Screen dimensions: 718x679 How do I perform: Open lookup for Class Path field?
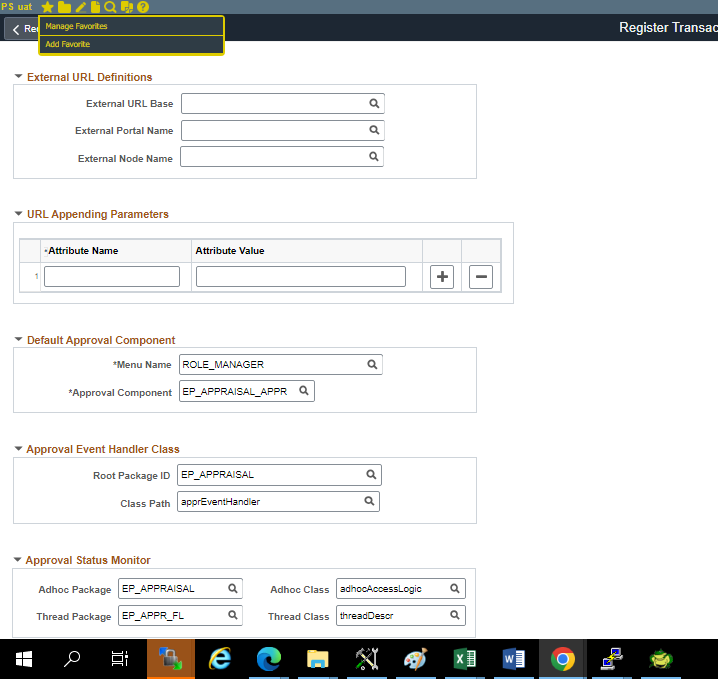(x=369, y=501)
